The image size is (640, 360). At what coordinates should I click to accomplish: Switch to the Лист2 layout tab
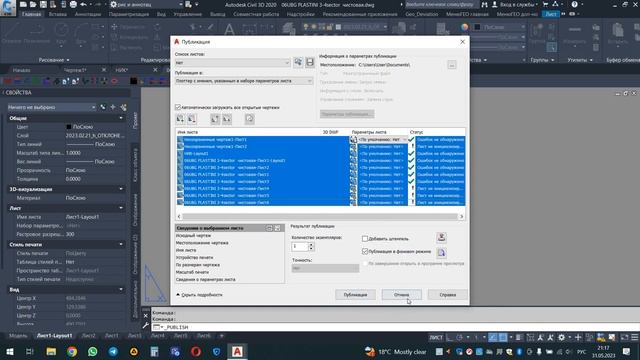click(88, 336)
